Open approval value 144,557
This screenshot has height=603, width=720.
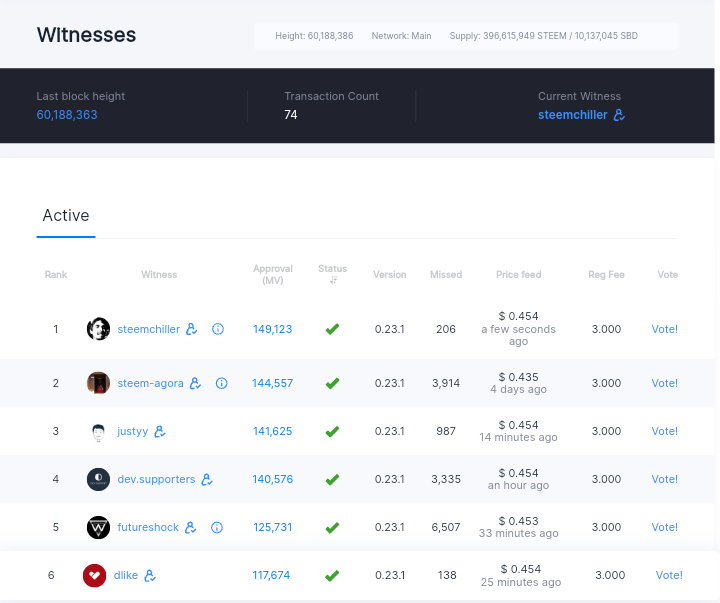pos(272,383)
